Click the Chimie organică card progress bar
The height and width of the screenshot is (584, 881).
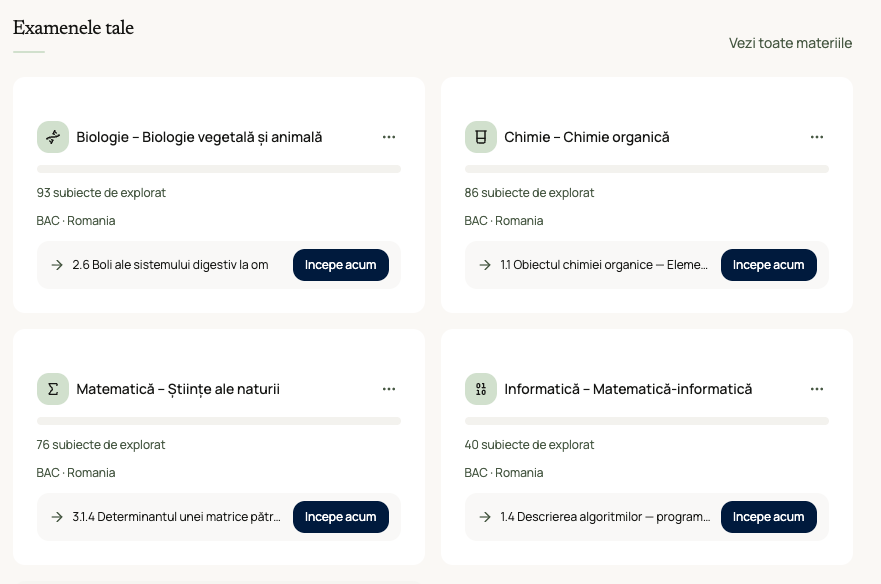[647, 169]
